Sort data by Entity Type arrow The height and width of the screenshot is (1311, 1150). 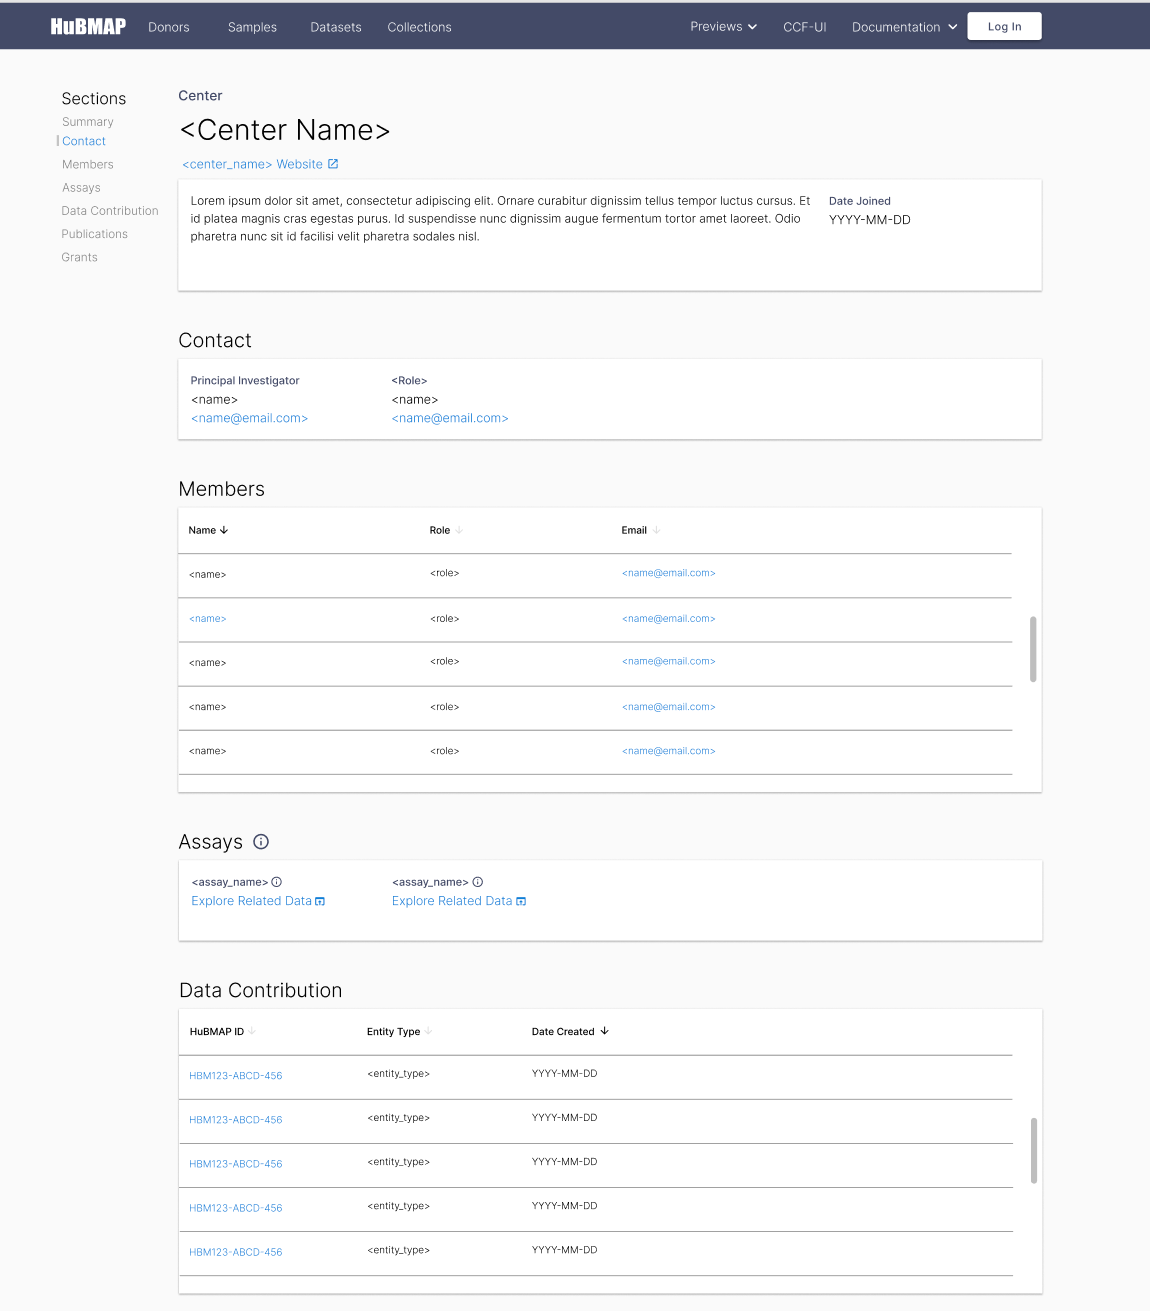(x=428, y=1031)
